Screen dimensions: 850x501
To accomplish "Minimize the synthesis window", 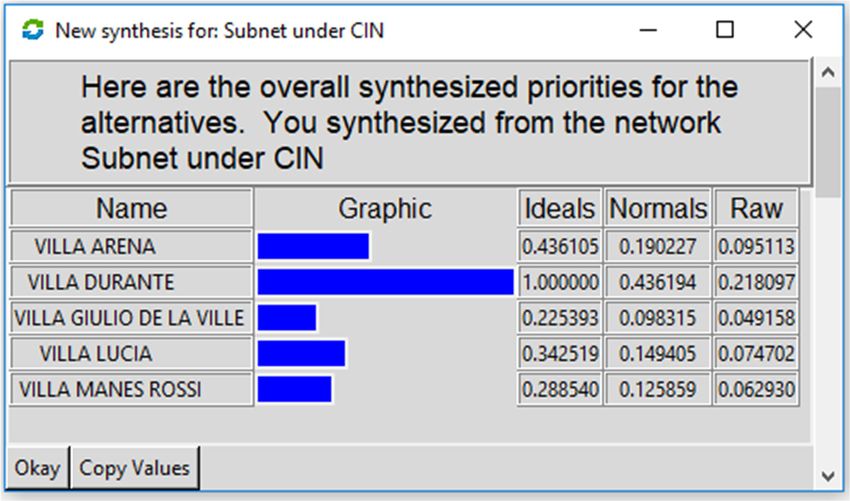I will tap(648, 29).
